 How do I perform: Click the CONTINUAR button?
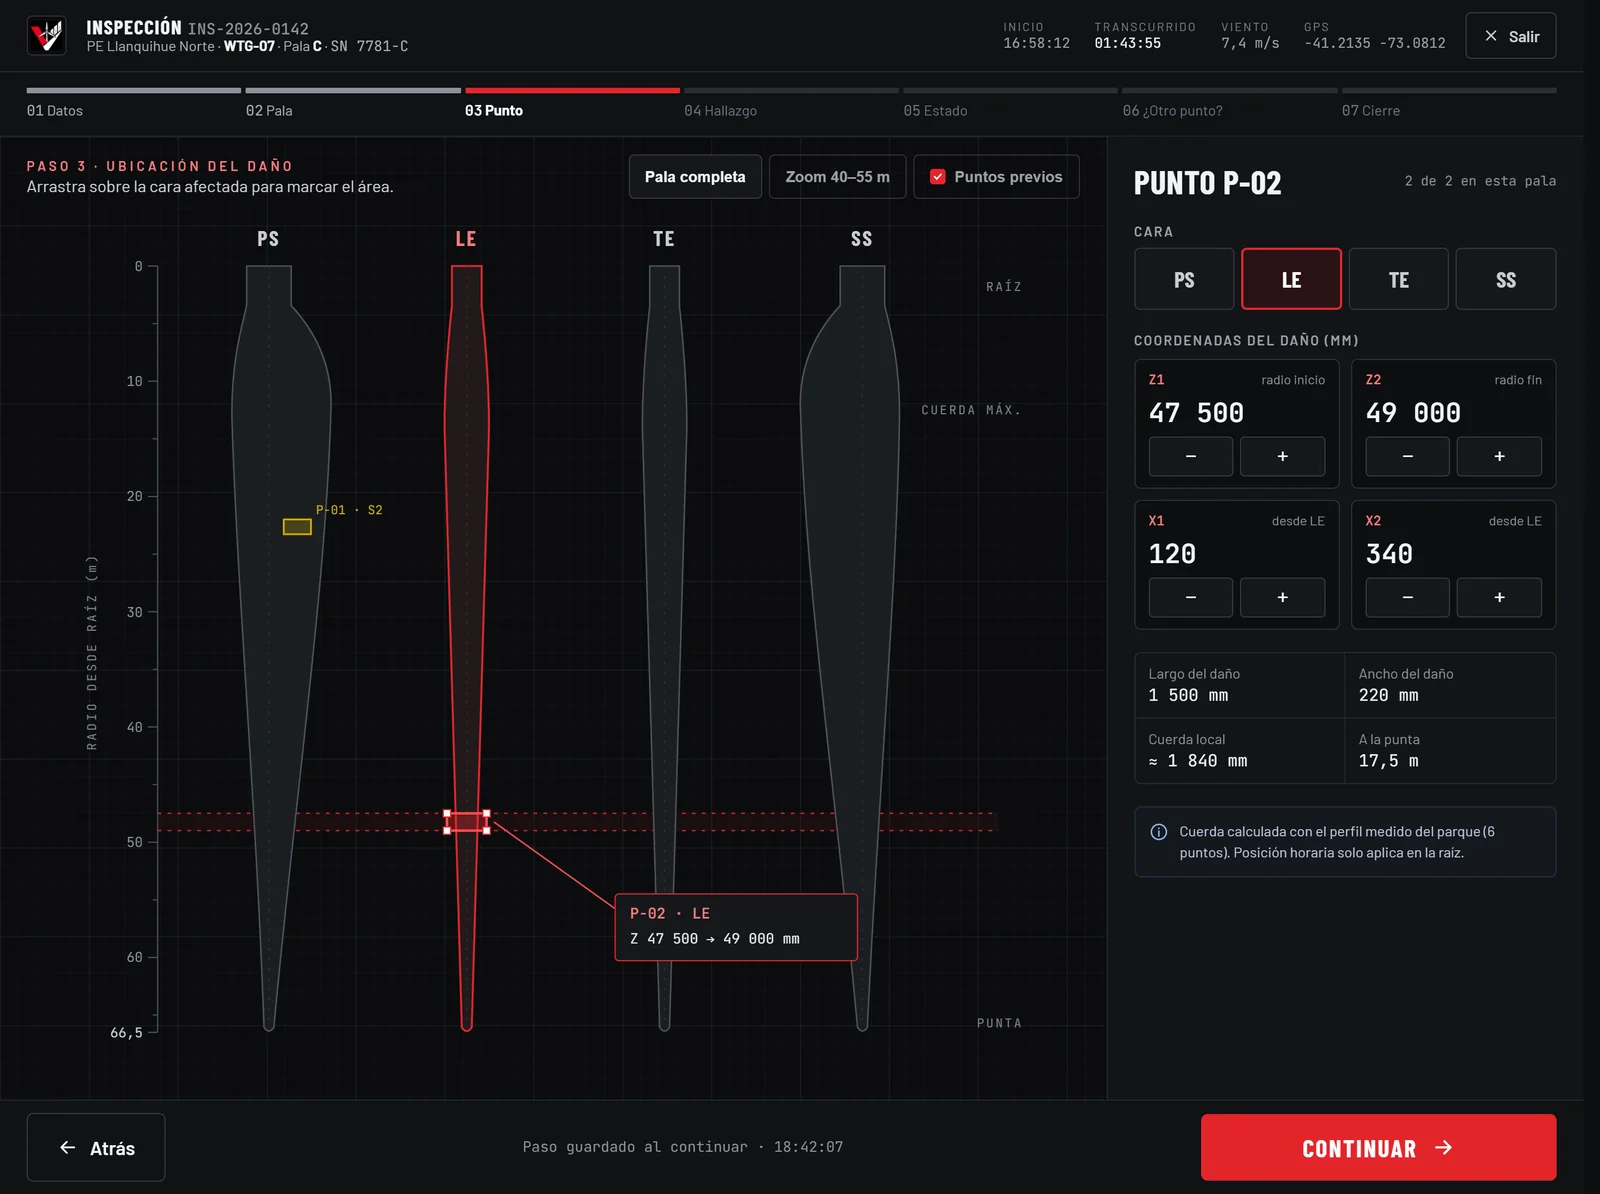[x=1378, y=1147]
